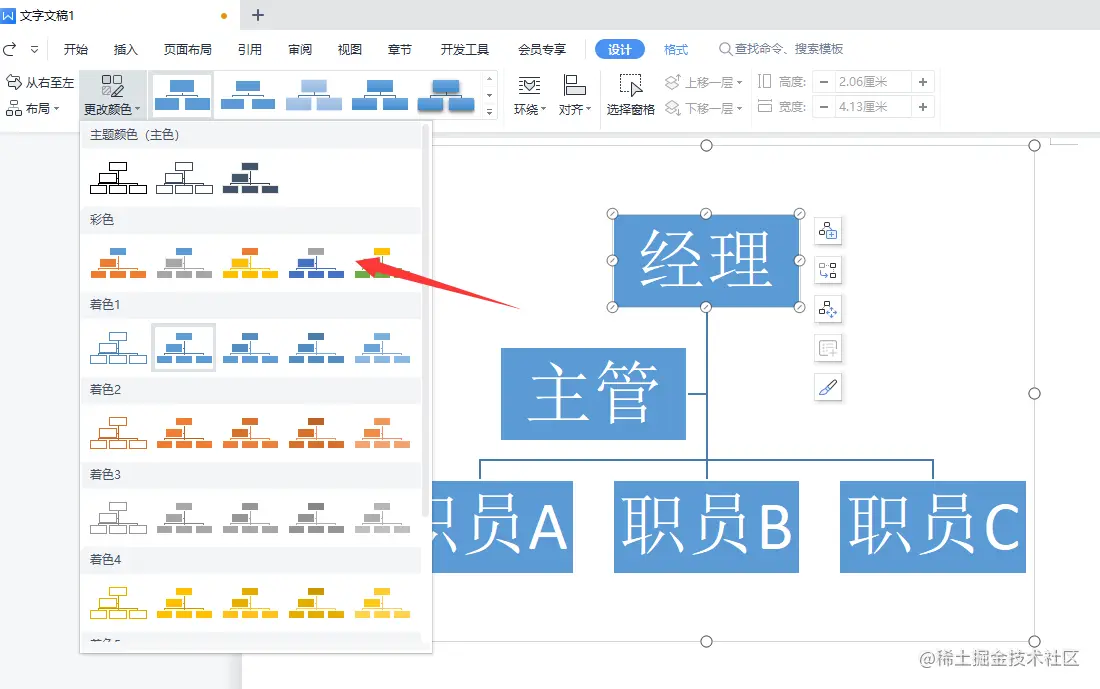Pick the 着色1 outline-only blue scheme
The image size is (1100, 689).
coord(119,347)
